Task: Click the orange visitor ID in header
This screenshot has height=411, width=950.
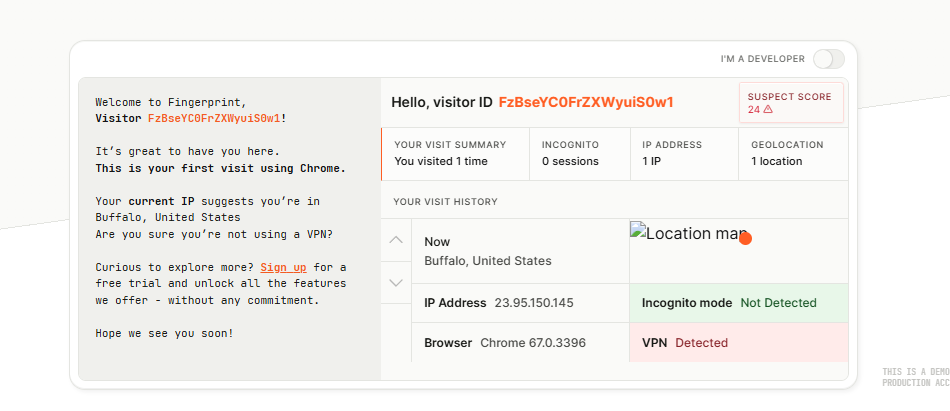Action: pyautogui.click(x=586, y=102)
